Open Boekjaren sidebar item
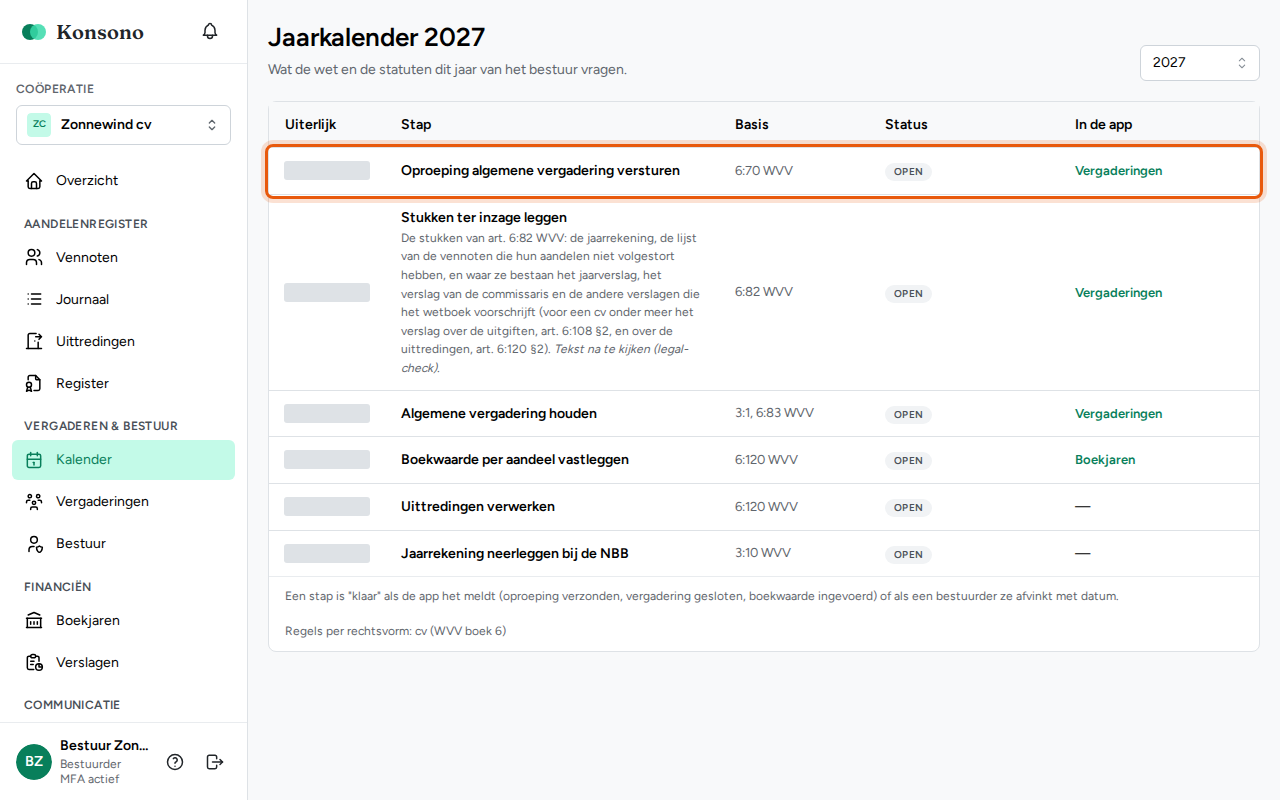 click(x=123, y=621)
